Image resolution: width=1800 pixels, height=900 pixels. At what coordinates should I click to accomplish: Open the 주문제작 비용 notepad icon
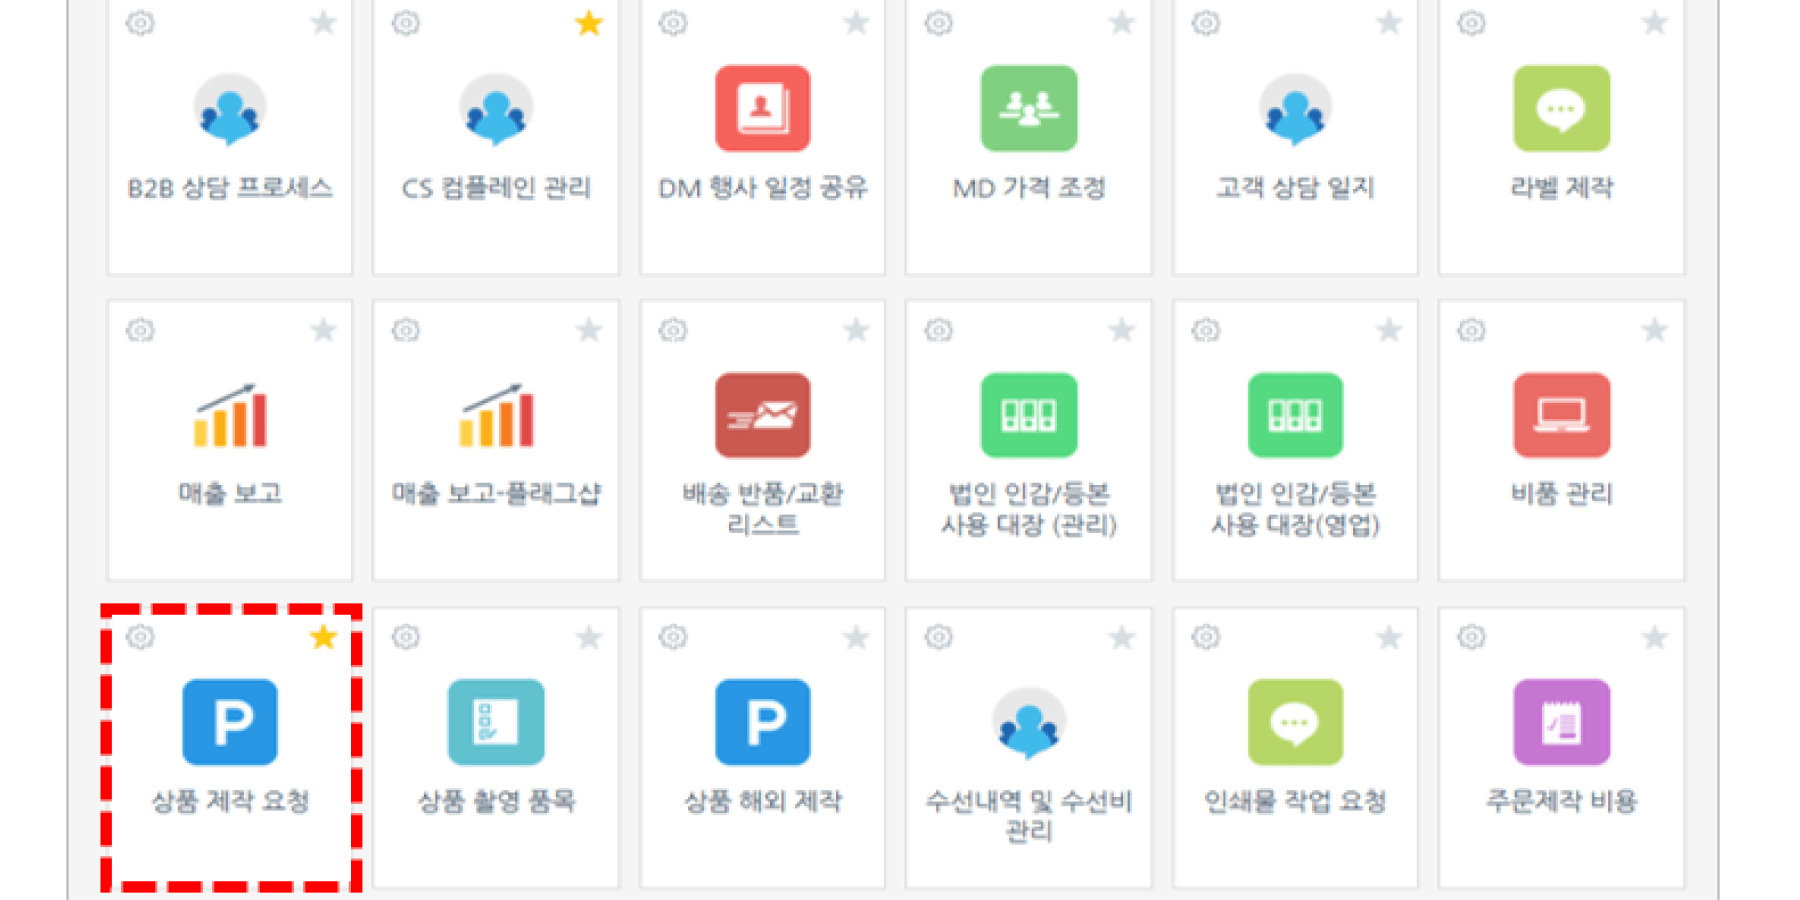1562,722
